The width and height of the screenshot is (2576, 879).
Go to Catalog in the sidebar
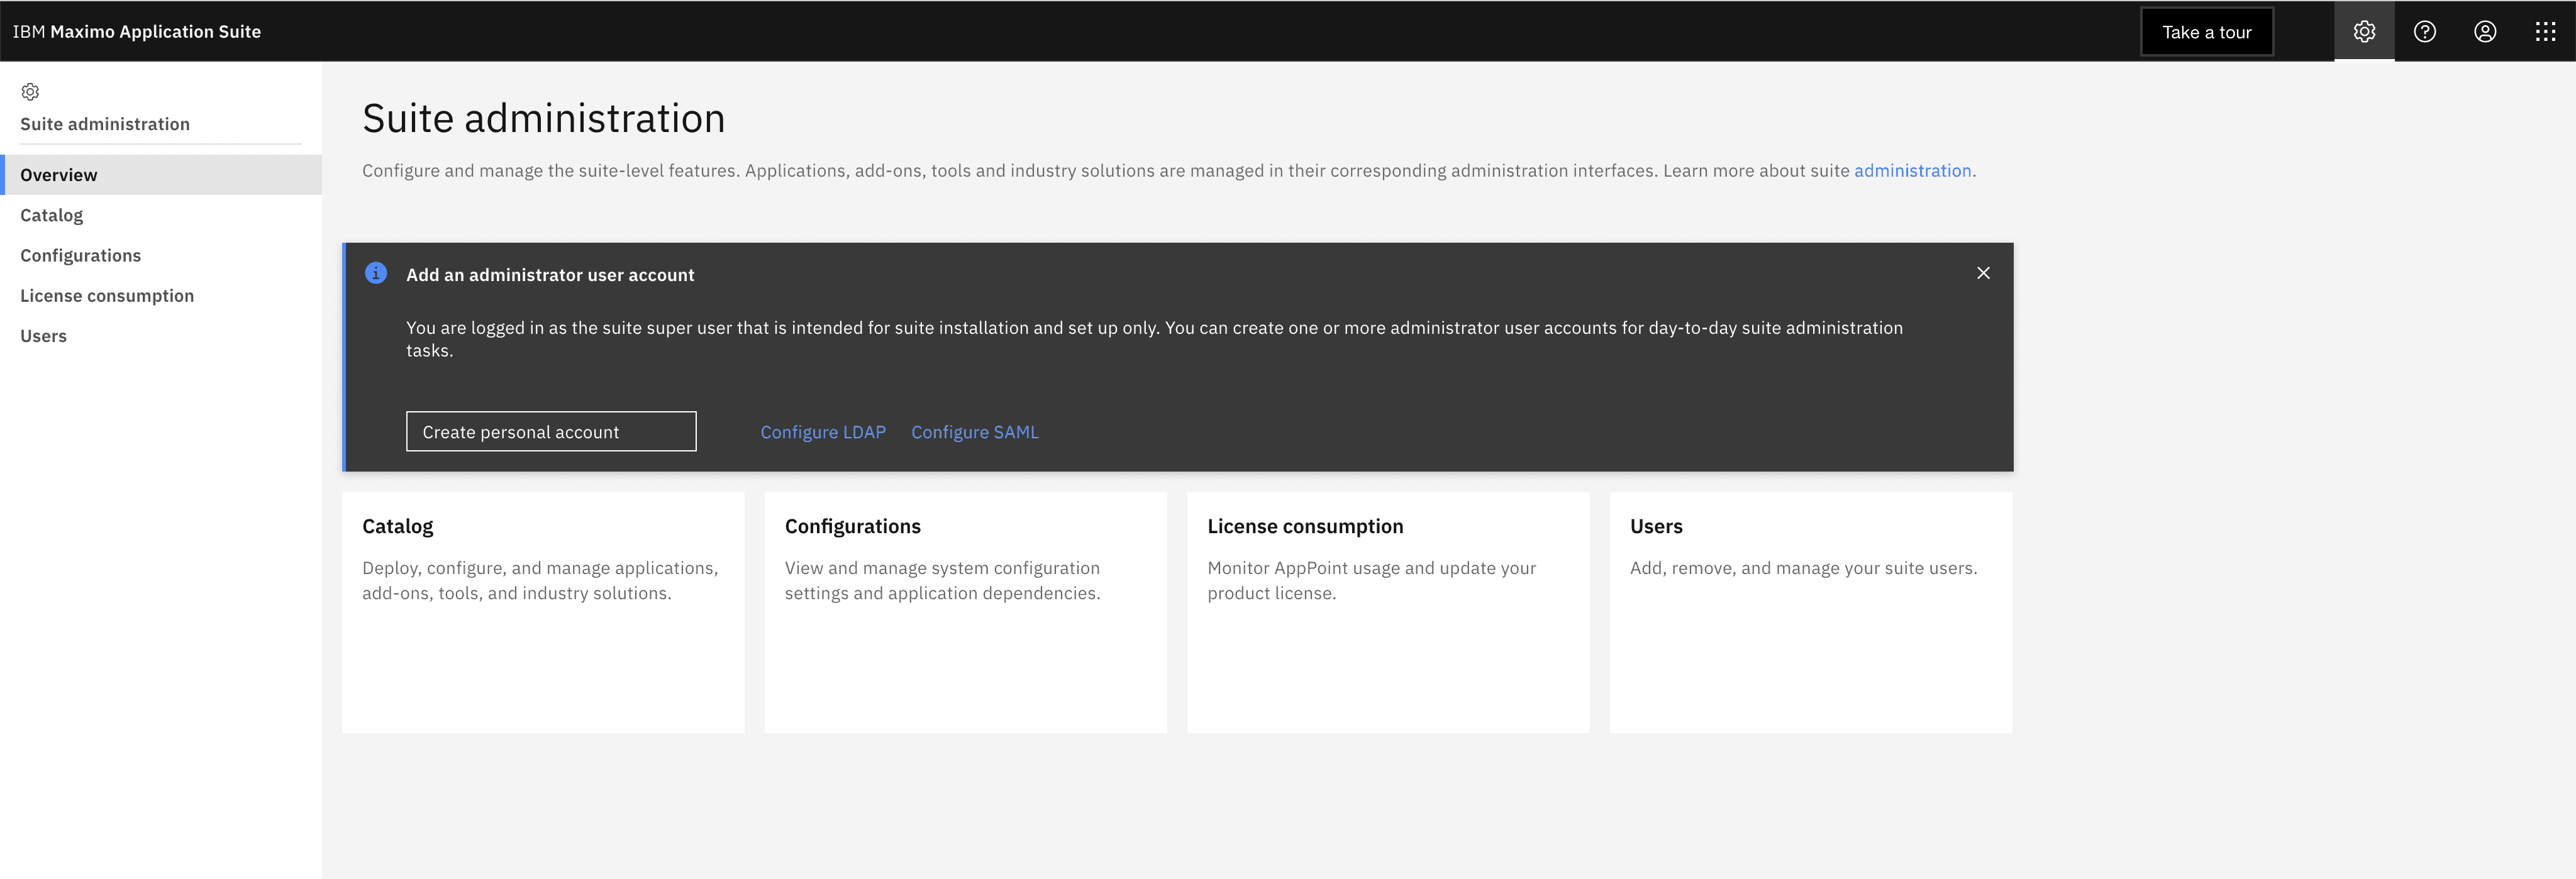coord(161,215)
